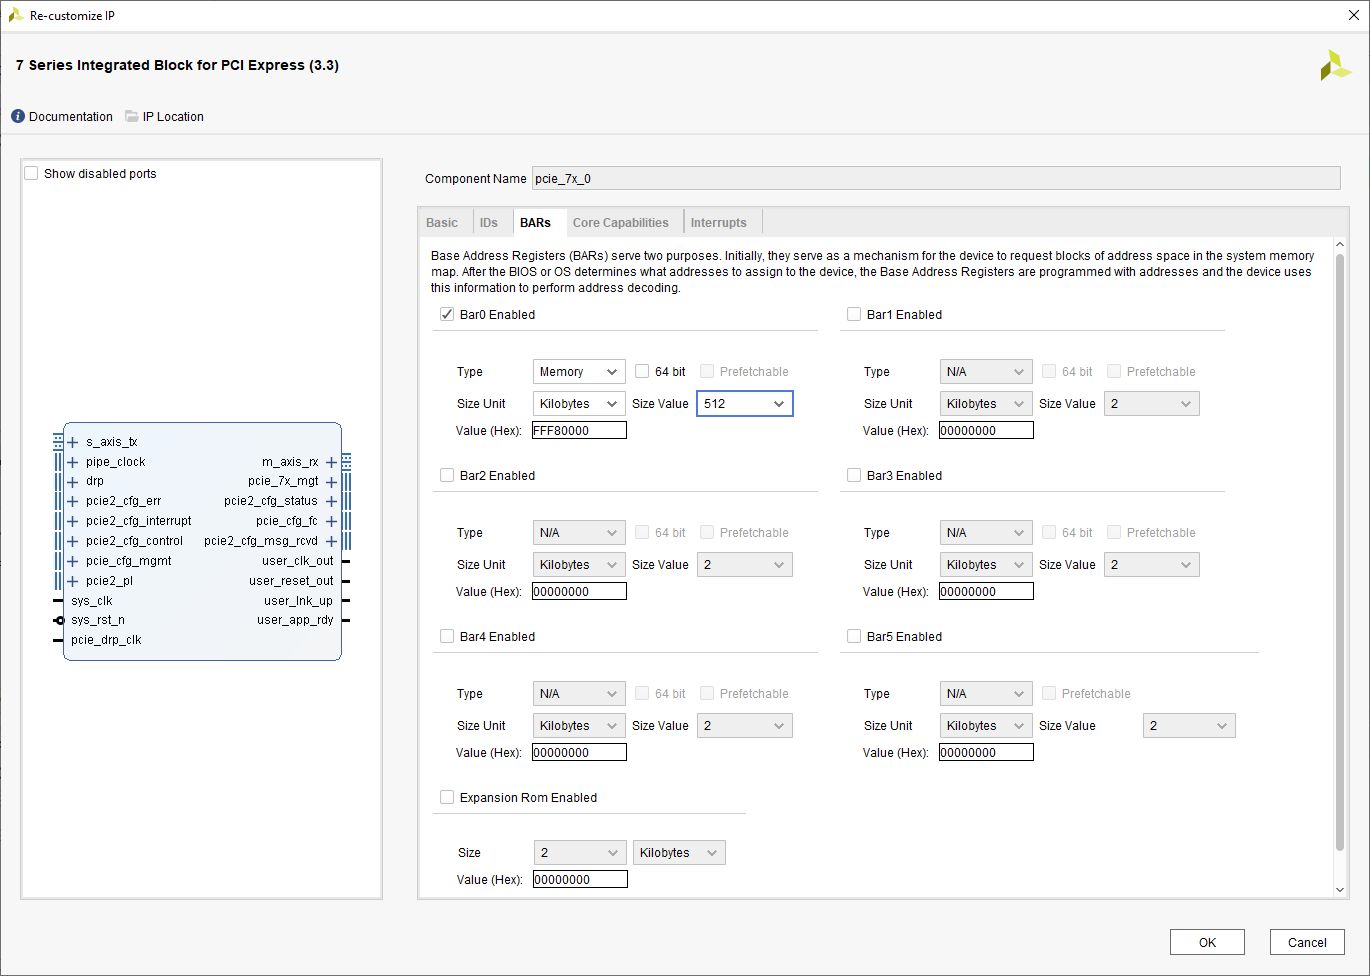This screenshot has height=976, width=1370.
Task: Switch to the Core Capabilities tab
Action: pos(620,223)
